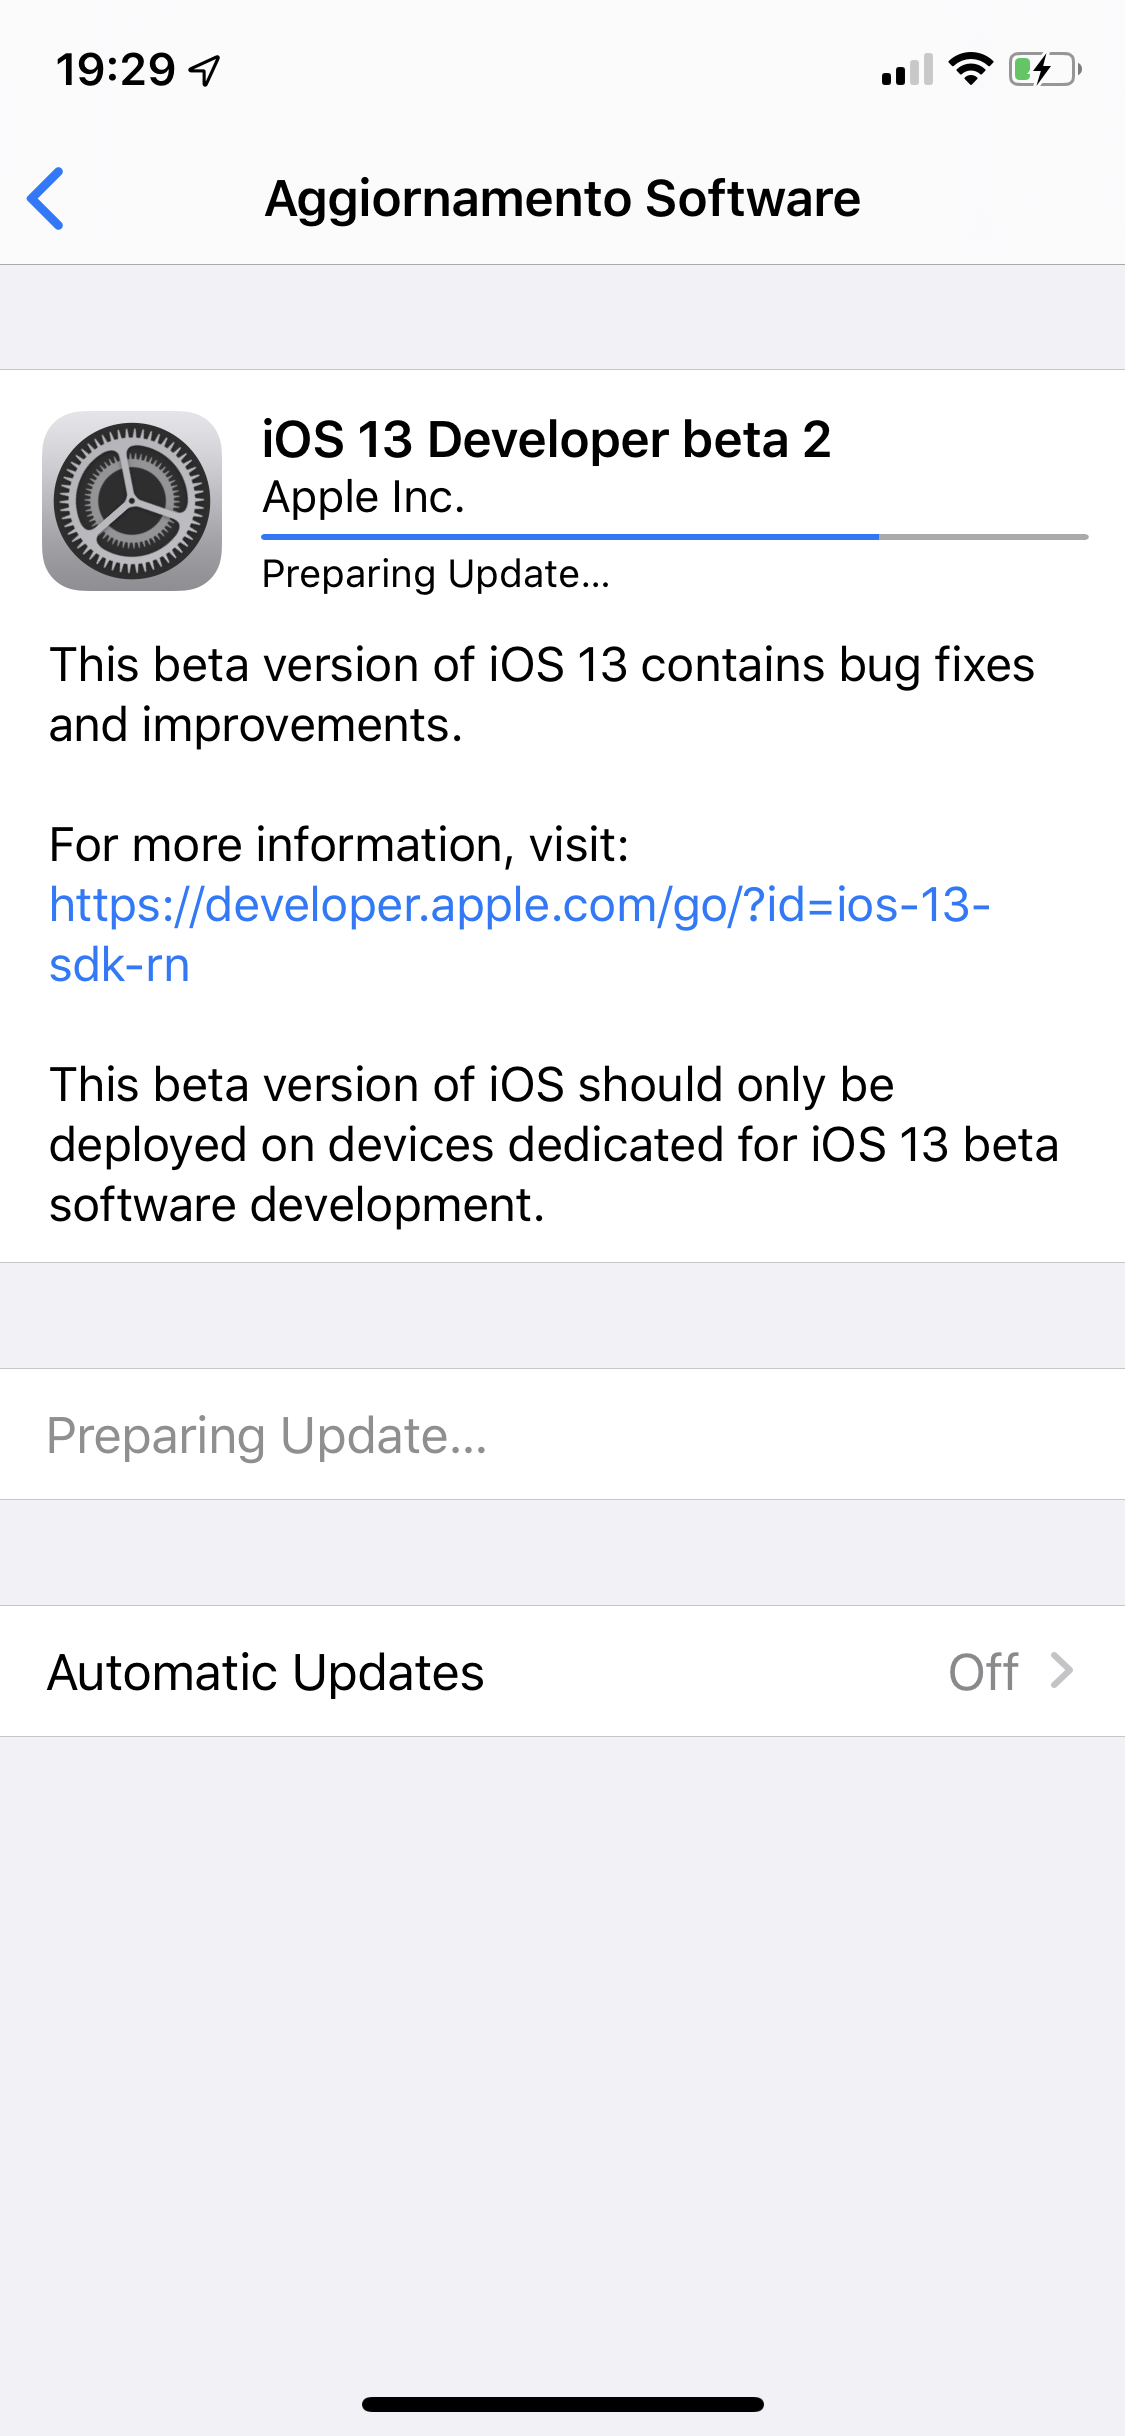
Task: Expand Automatic Updates via right chevron
Action: [x=1062, y=1671]
